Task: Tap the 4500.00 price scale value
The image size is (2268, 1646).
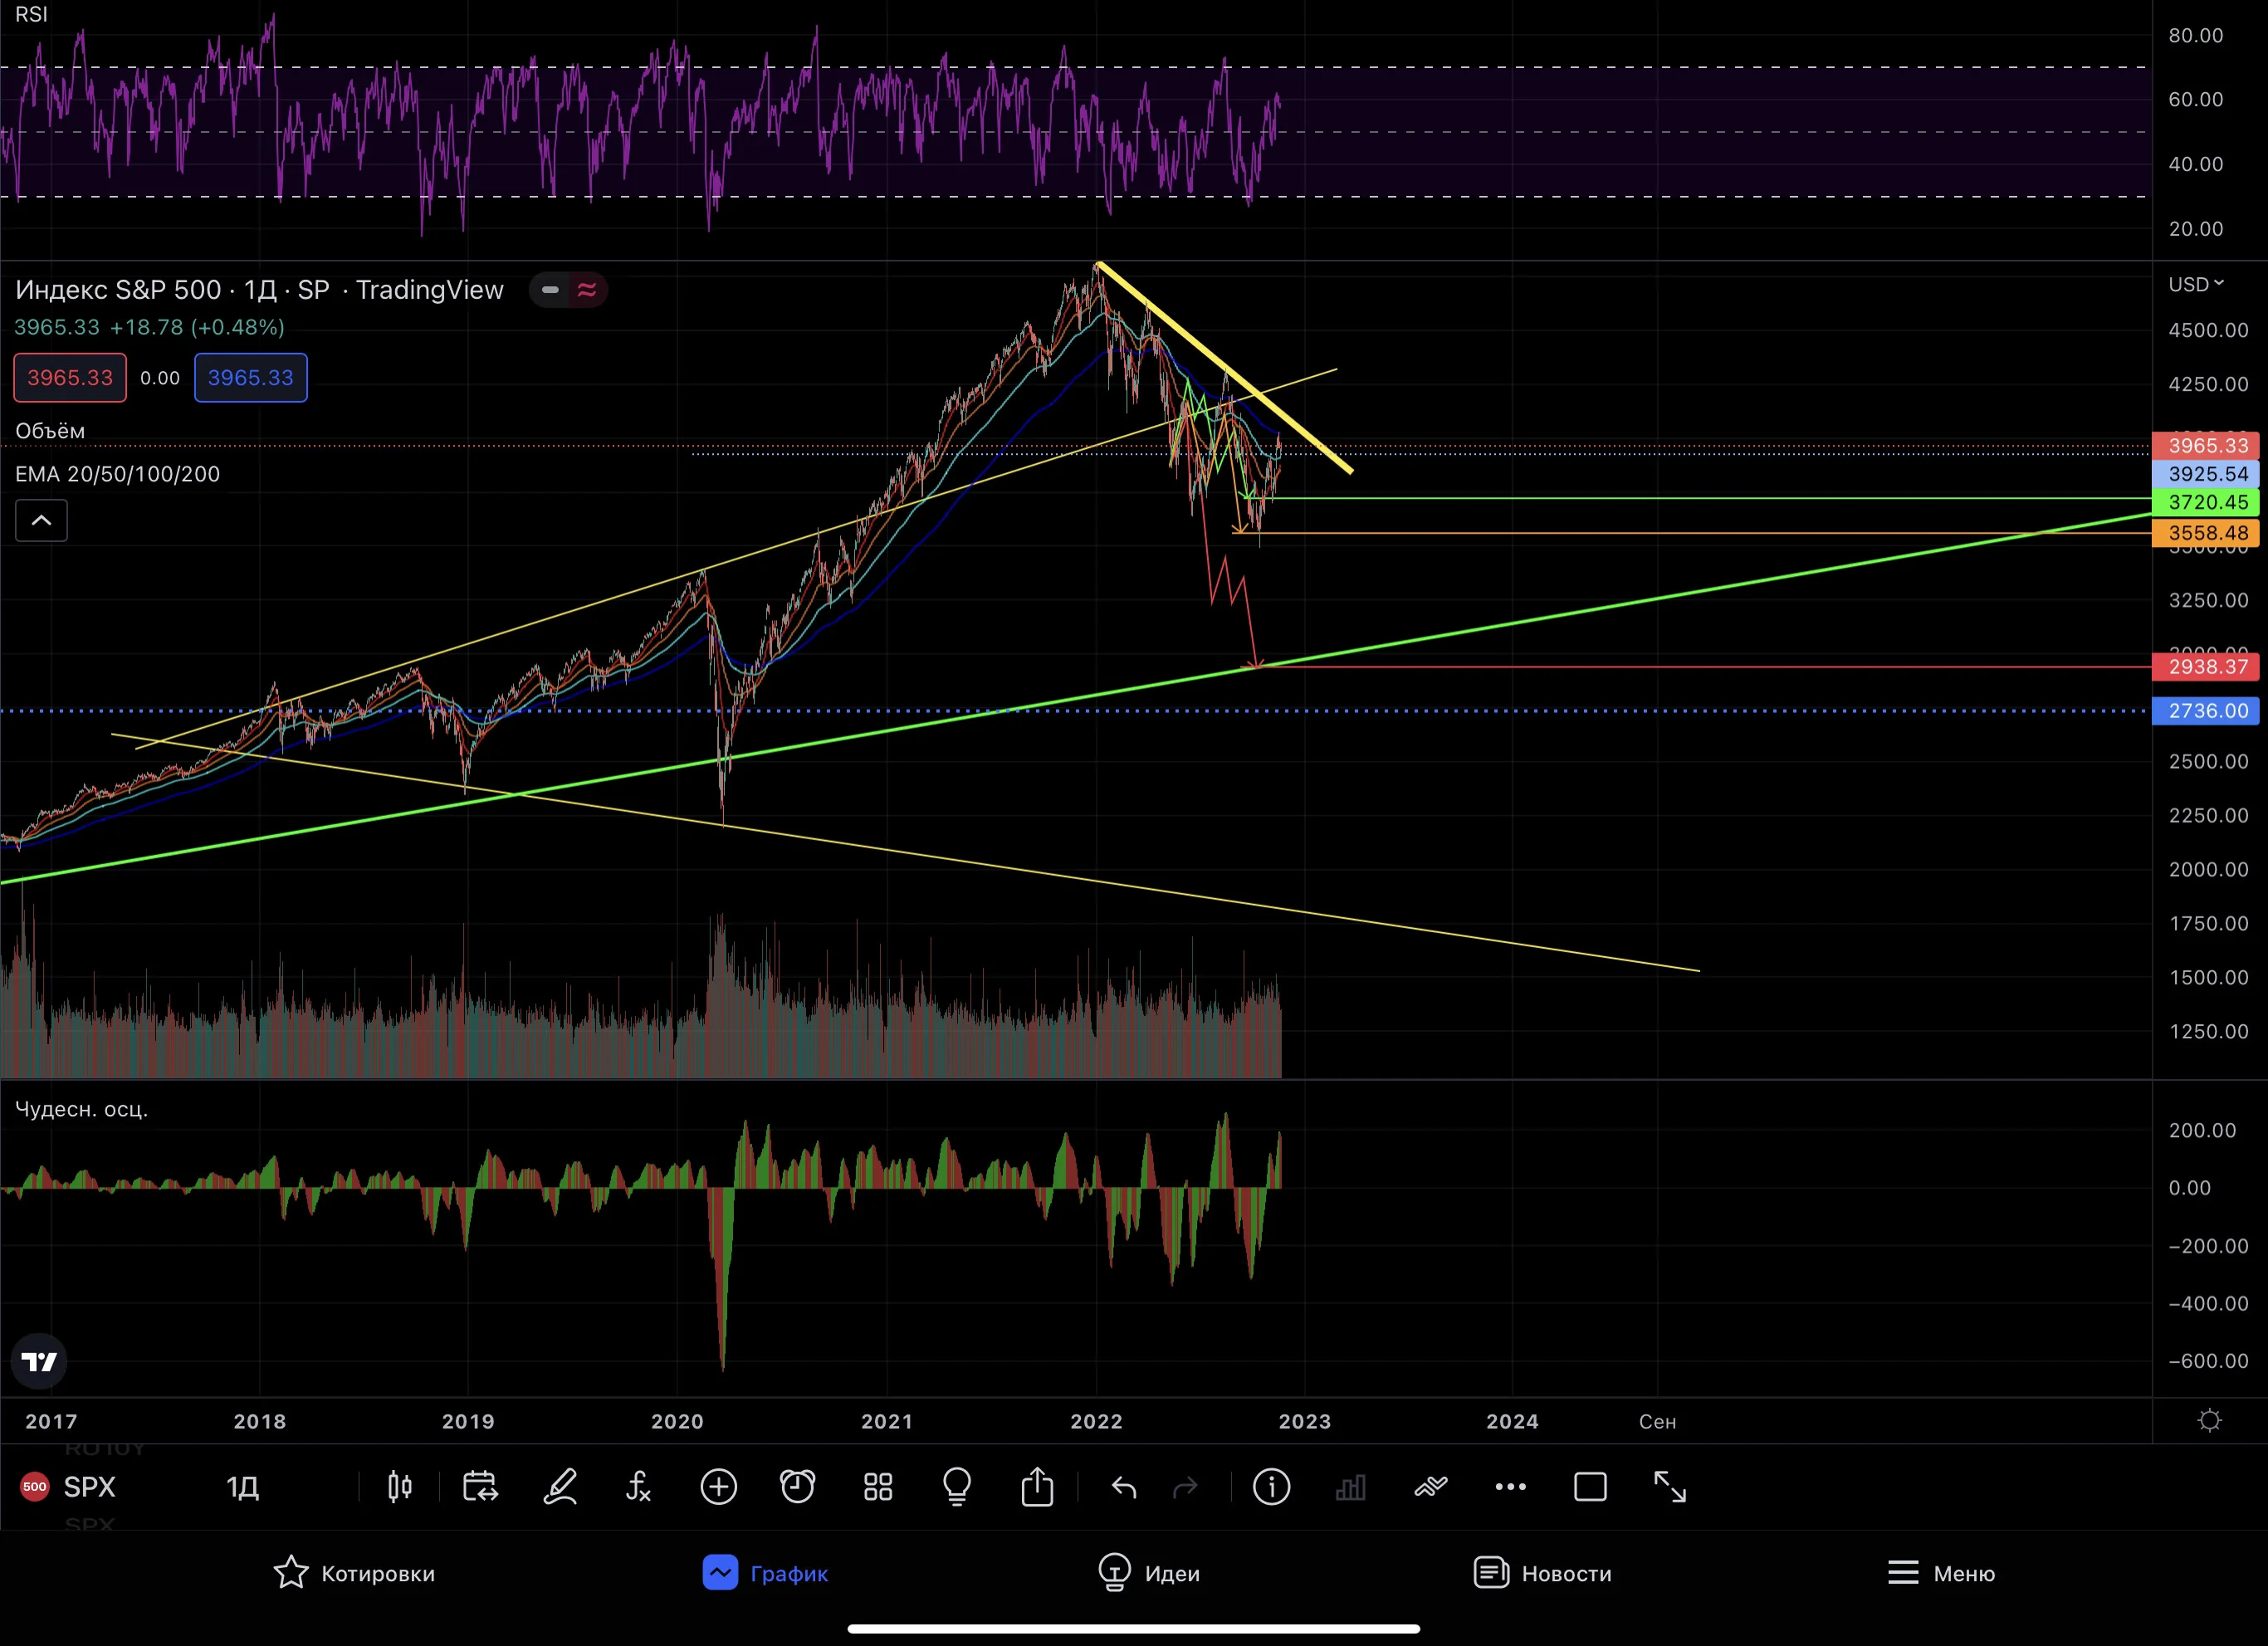Action: [2208, 330]
